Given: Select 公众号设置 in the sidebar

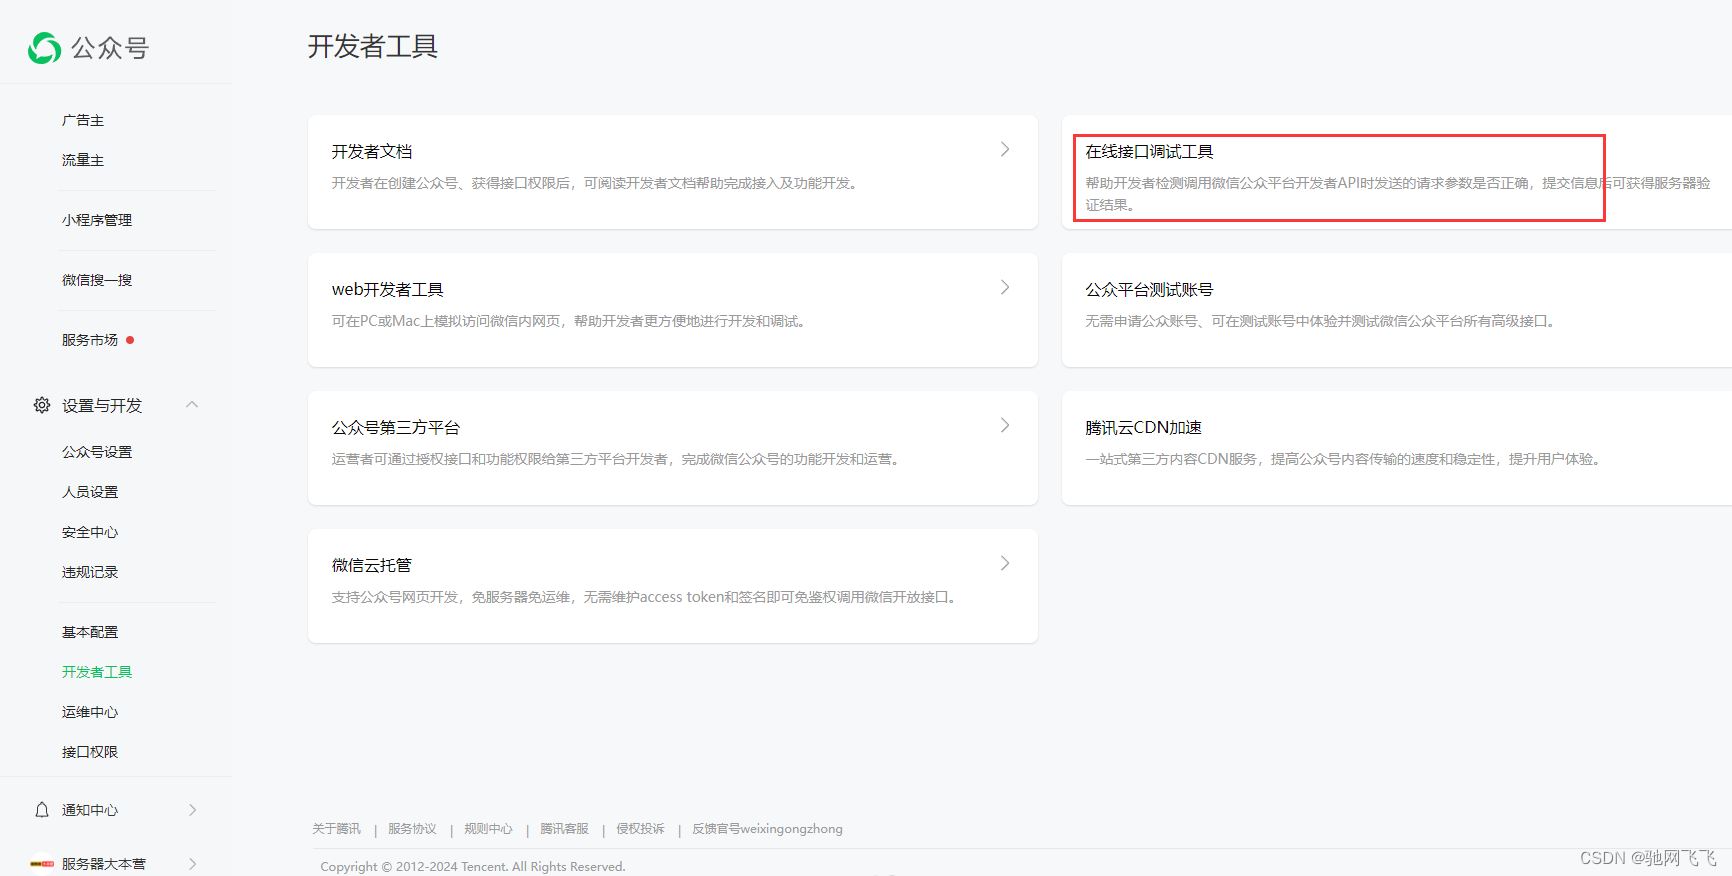Looking at the screenshot, I should (97, 452).
